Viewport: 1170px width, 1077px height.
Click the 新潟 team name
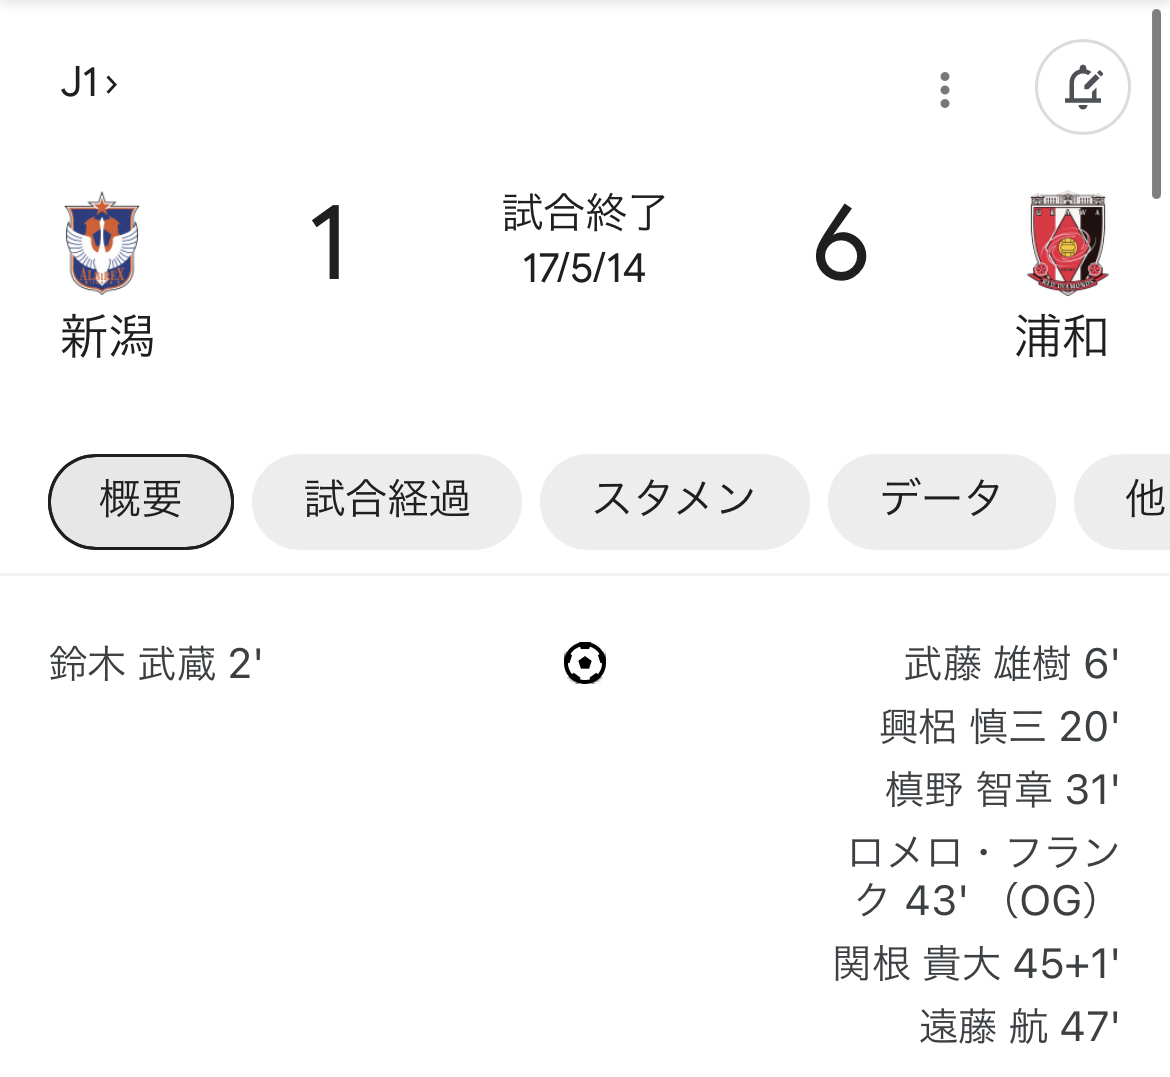click(107, 337)
